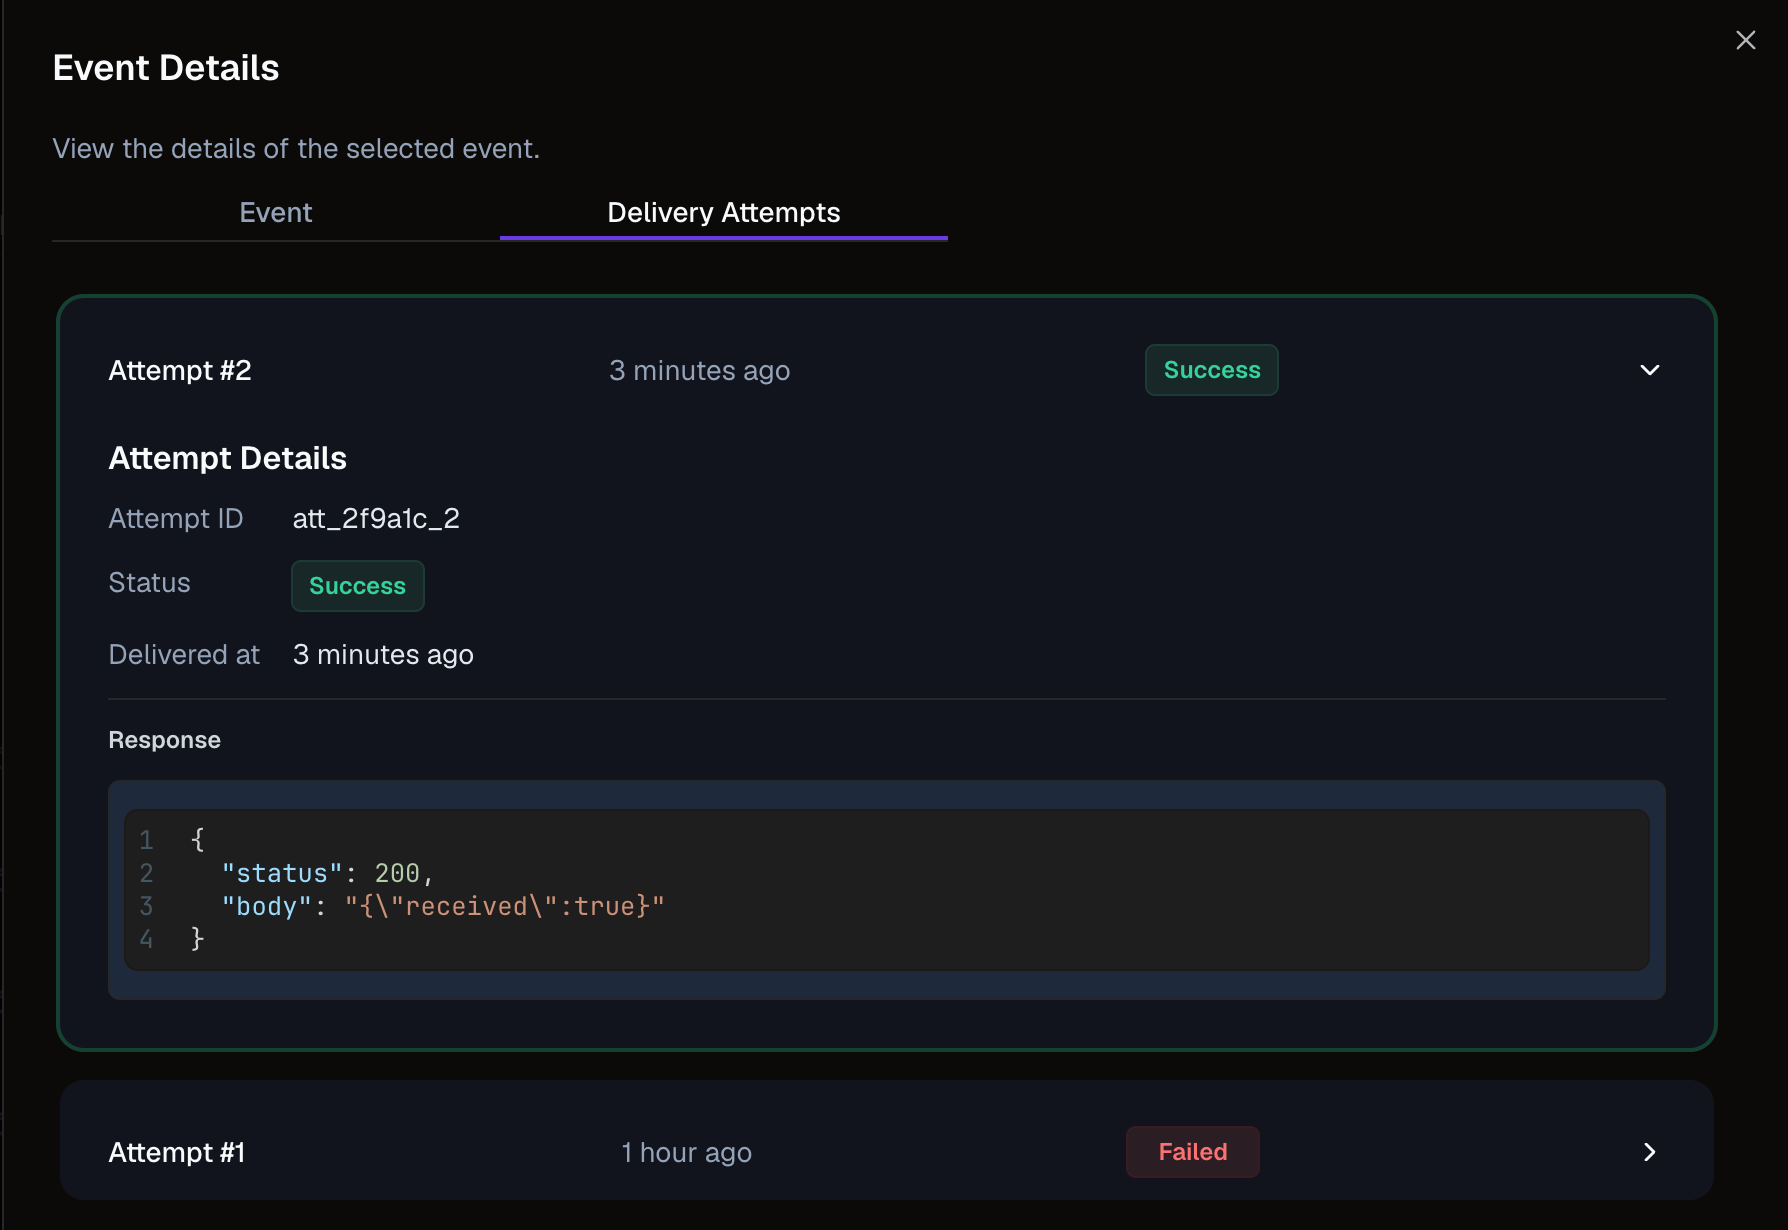Click the Attempt Details heading
Image resolution: width=1788 pixels, height=1230 pixels.
228,458
